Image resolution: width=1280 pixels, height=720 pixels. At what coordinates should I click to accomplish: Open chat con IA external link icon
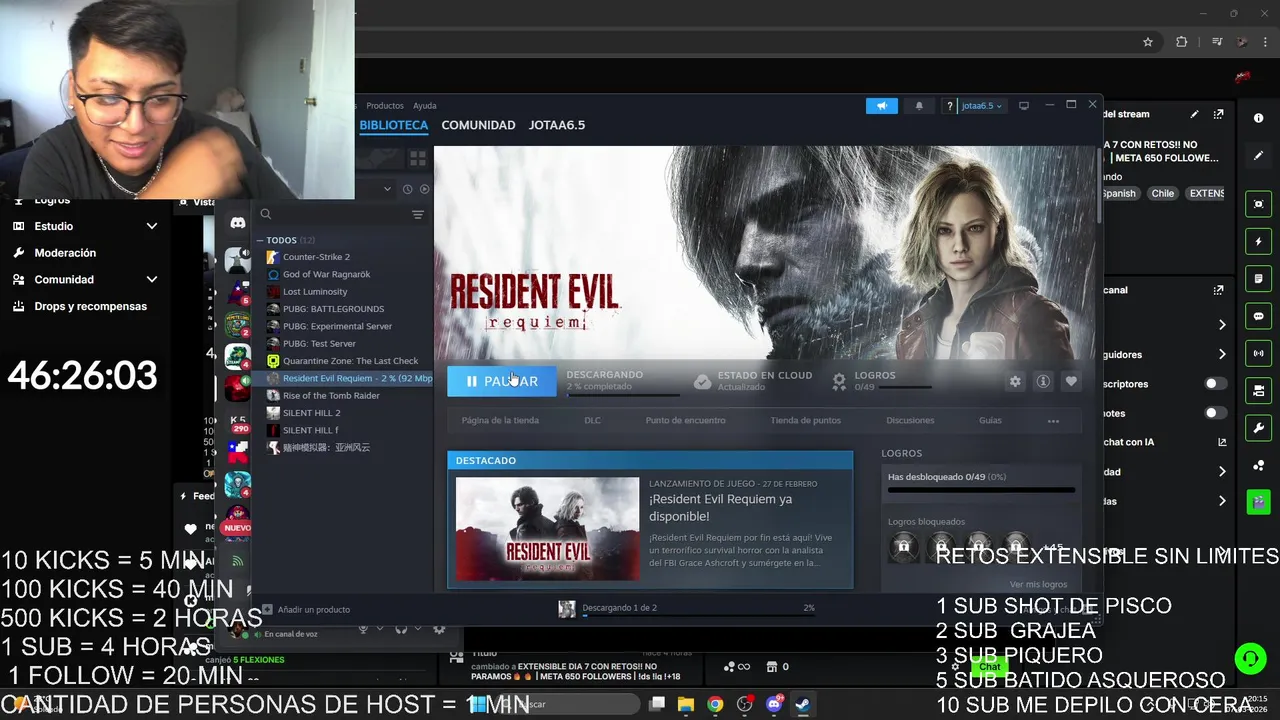coord(1222,442)
